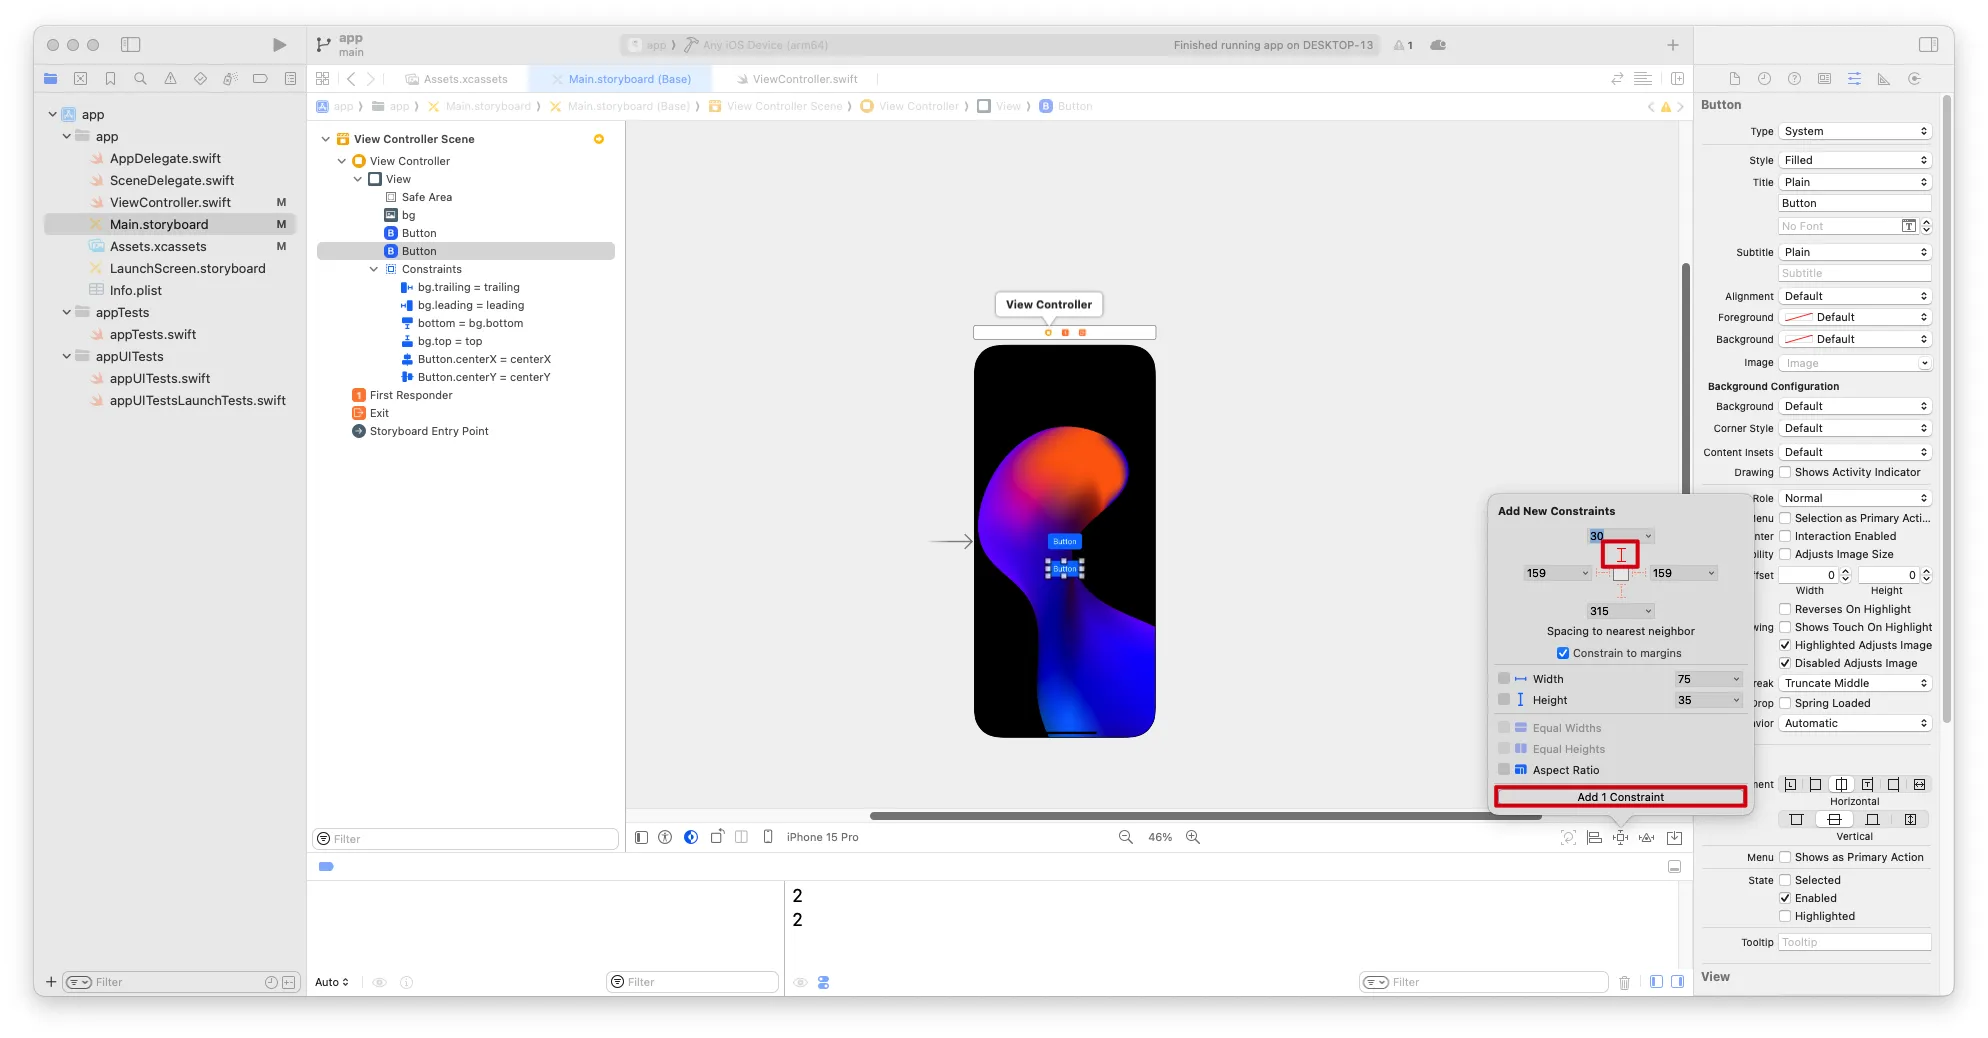Click the add library plus button
The image size is (1988, 1038).
pos(1672,45)
